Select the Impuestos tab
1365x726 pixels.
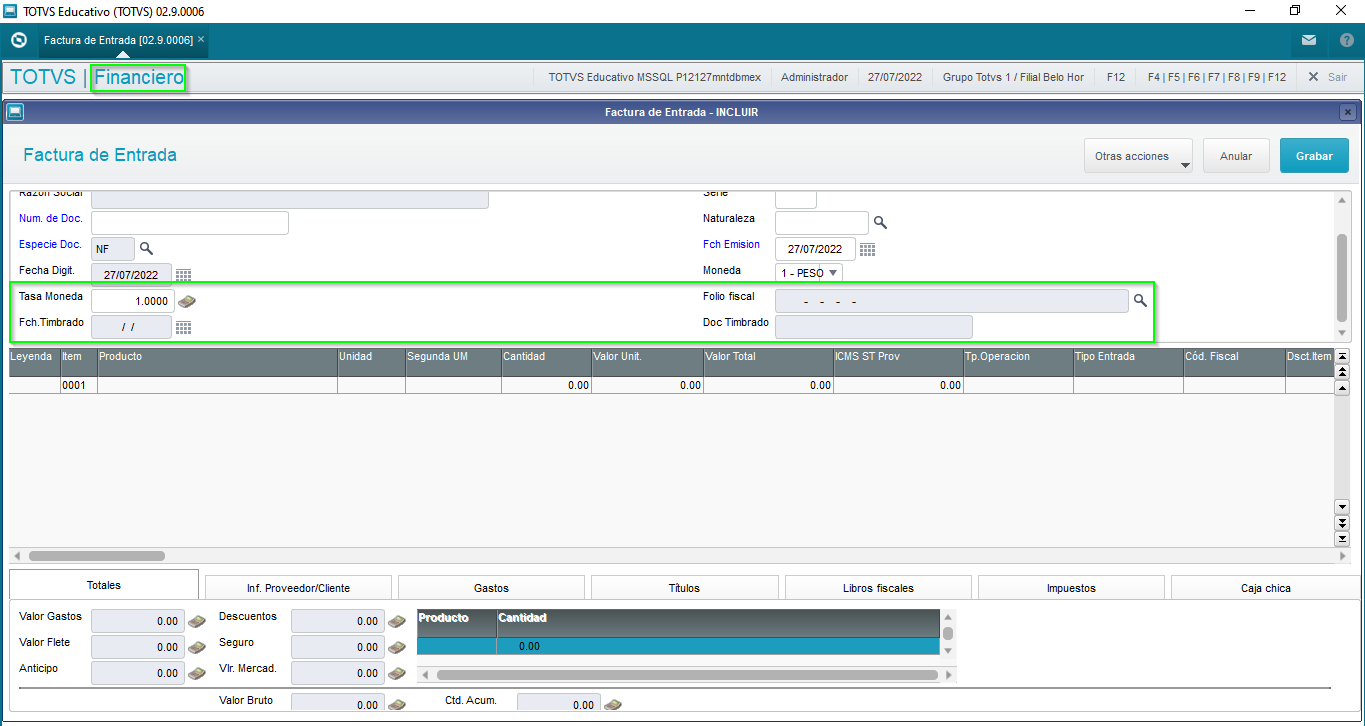1071,588
